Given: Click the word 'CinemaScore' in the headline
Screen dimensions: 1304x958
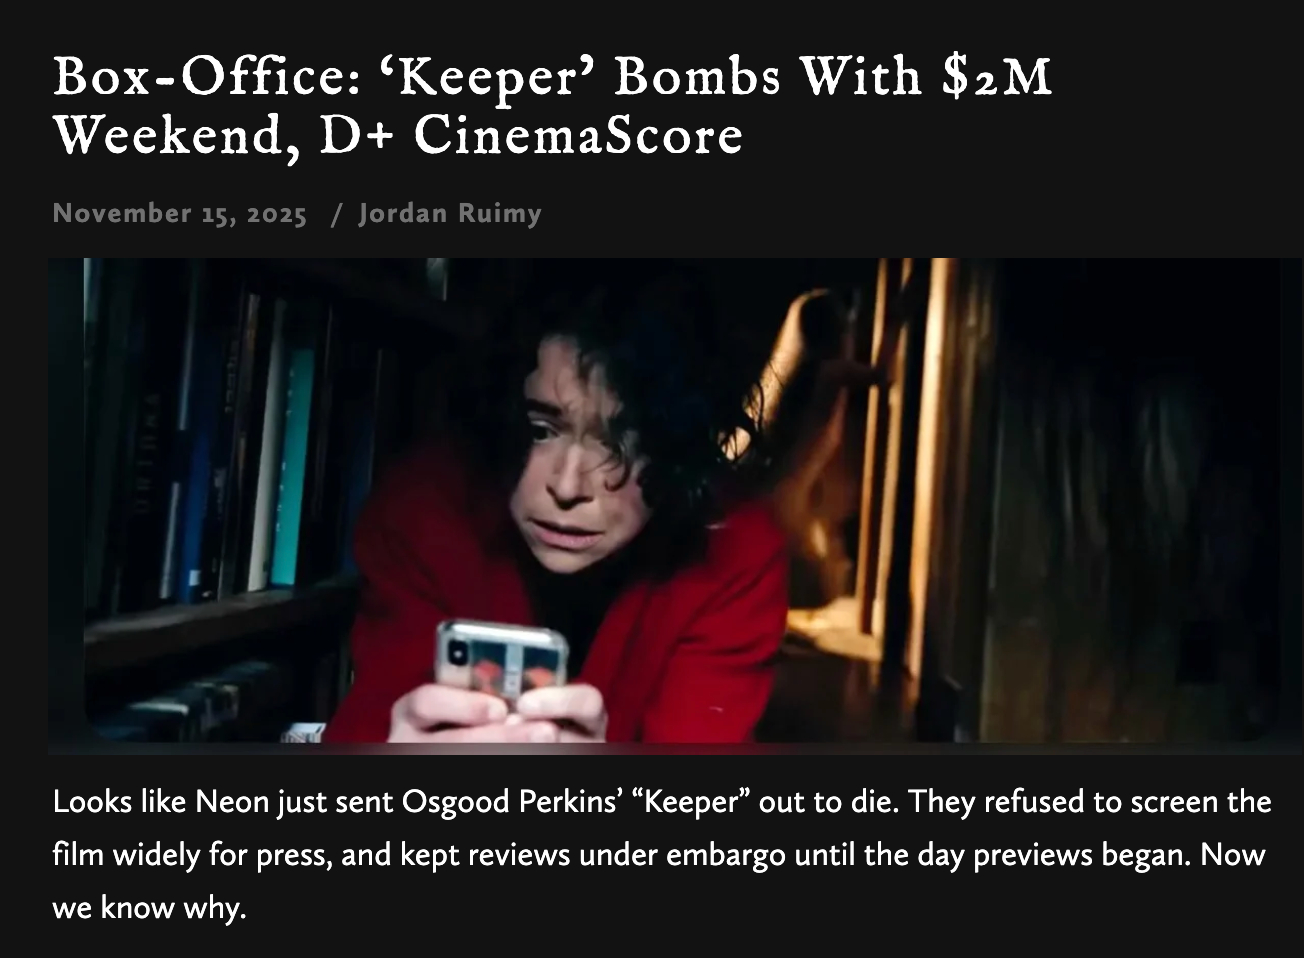Looking at the screenshot, I should pyautogui.click(x=578, y=135).
